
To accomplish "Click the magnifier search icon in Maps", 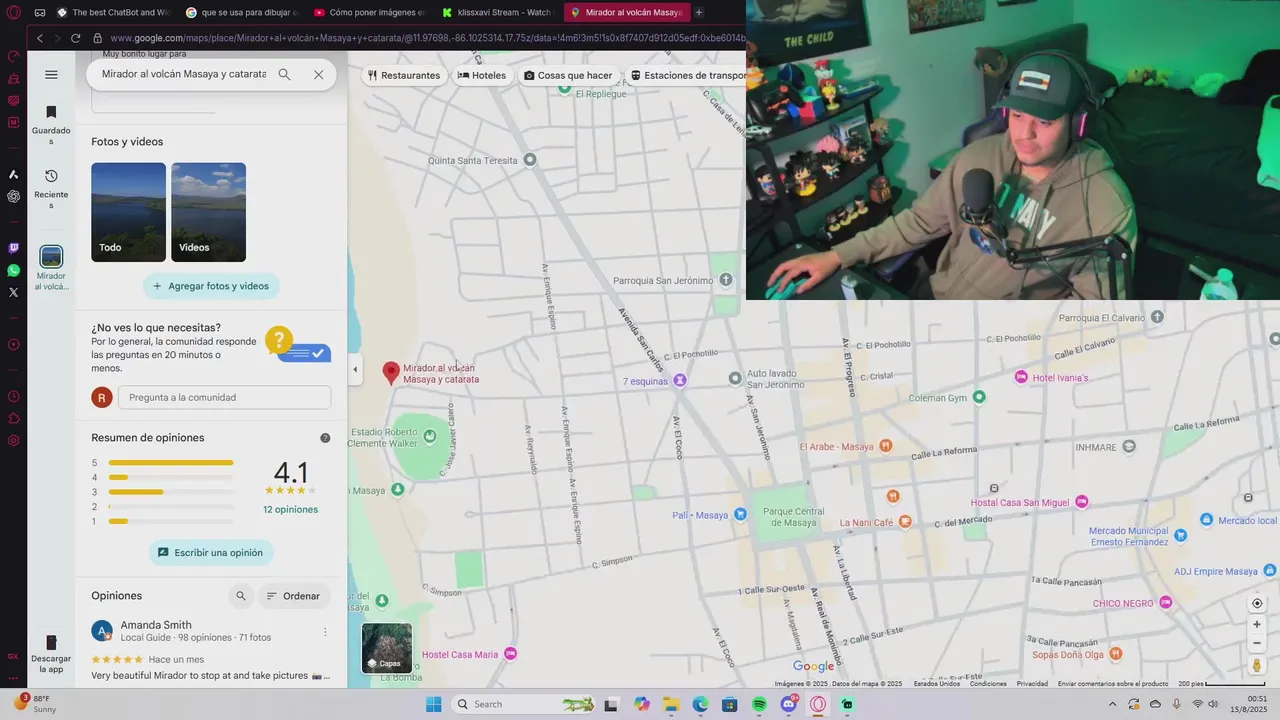I will click(285, 74).
